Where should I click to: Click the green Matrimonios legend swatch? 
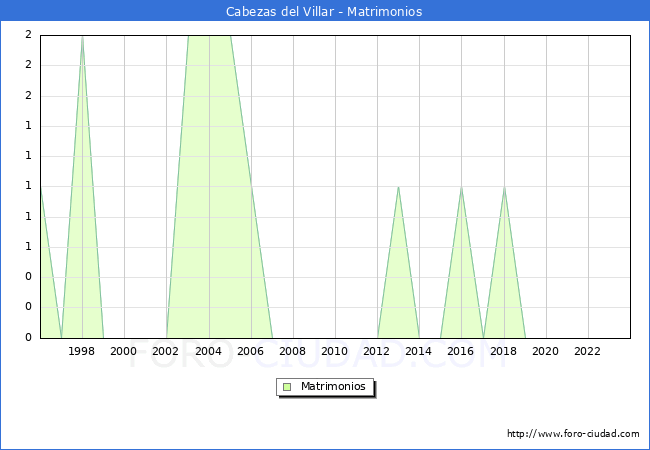[x=287, y=387]
